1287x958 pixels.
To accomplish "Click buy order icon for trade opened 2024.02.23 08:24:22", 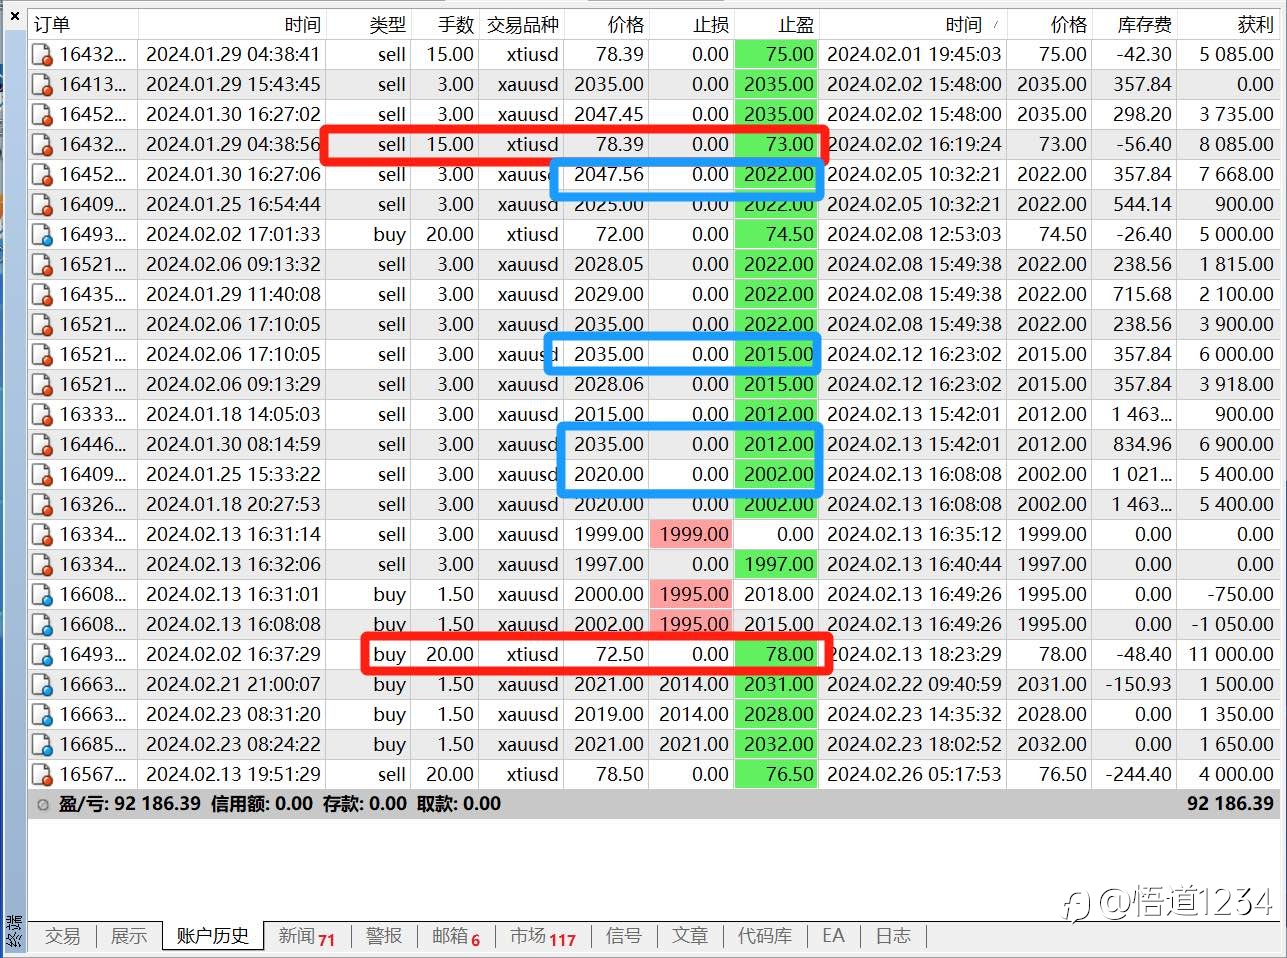I will point(42,745).
